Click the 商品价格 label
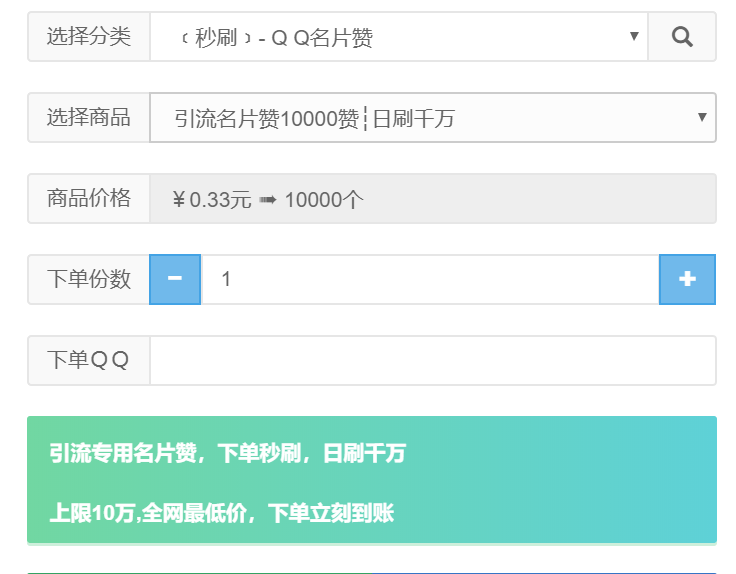The height and width of the screenshot is (574, 736). pos(89,198)
